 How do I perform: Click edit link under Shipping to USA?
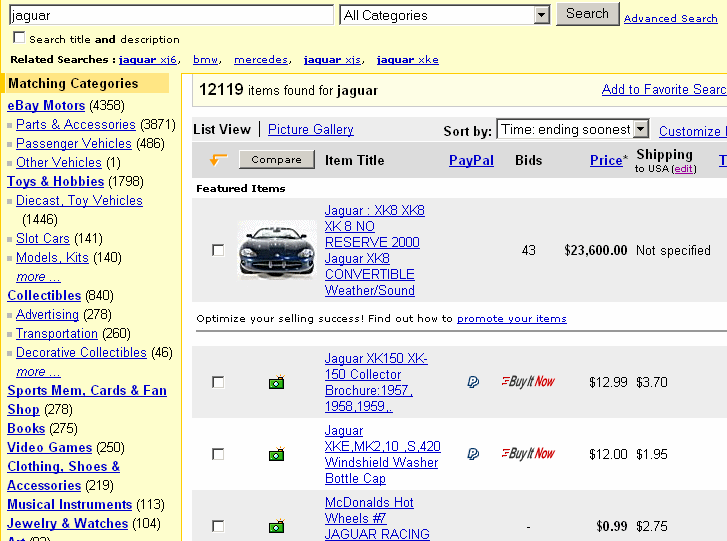click(683, 169)
